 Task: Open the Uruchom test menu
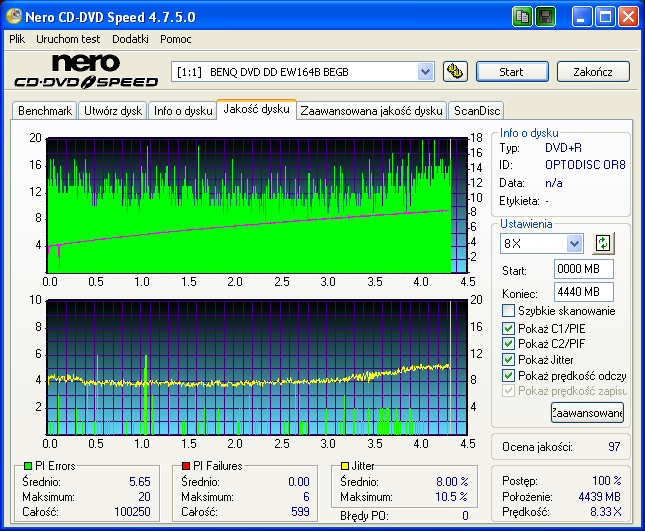click(x=68, y=39)
